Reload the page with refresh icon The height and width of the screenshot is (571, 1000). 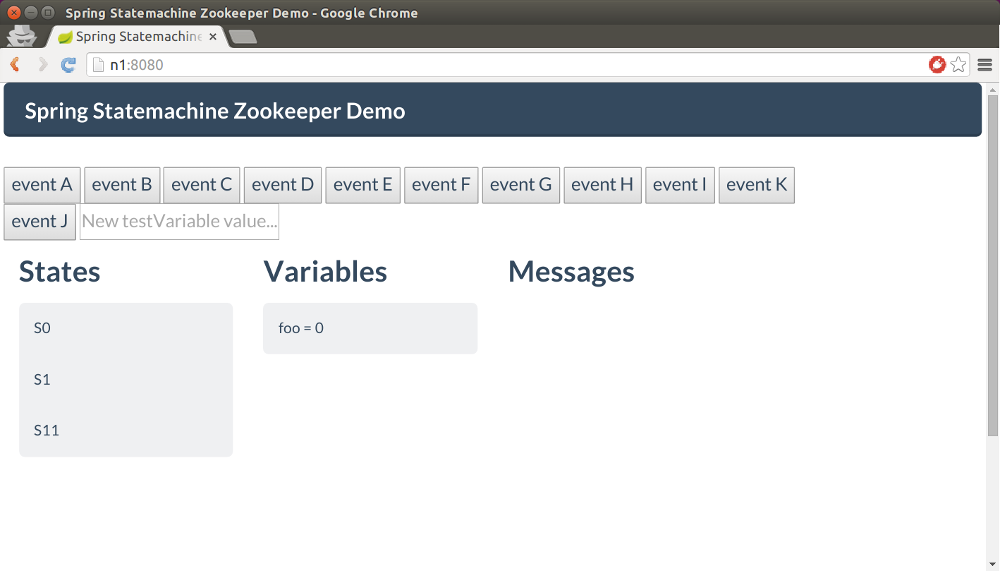click(68, 64)
